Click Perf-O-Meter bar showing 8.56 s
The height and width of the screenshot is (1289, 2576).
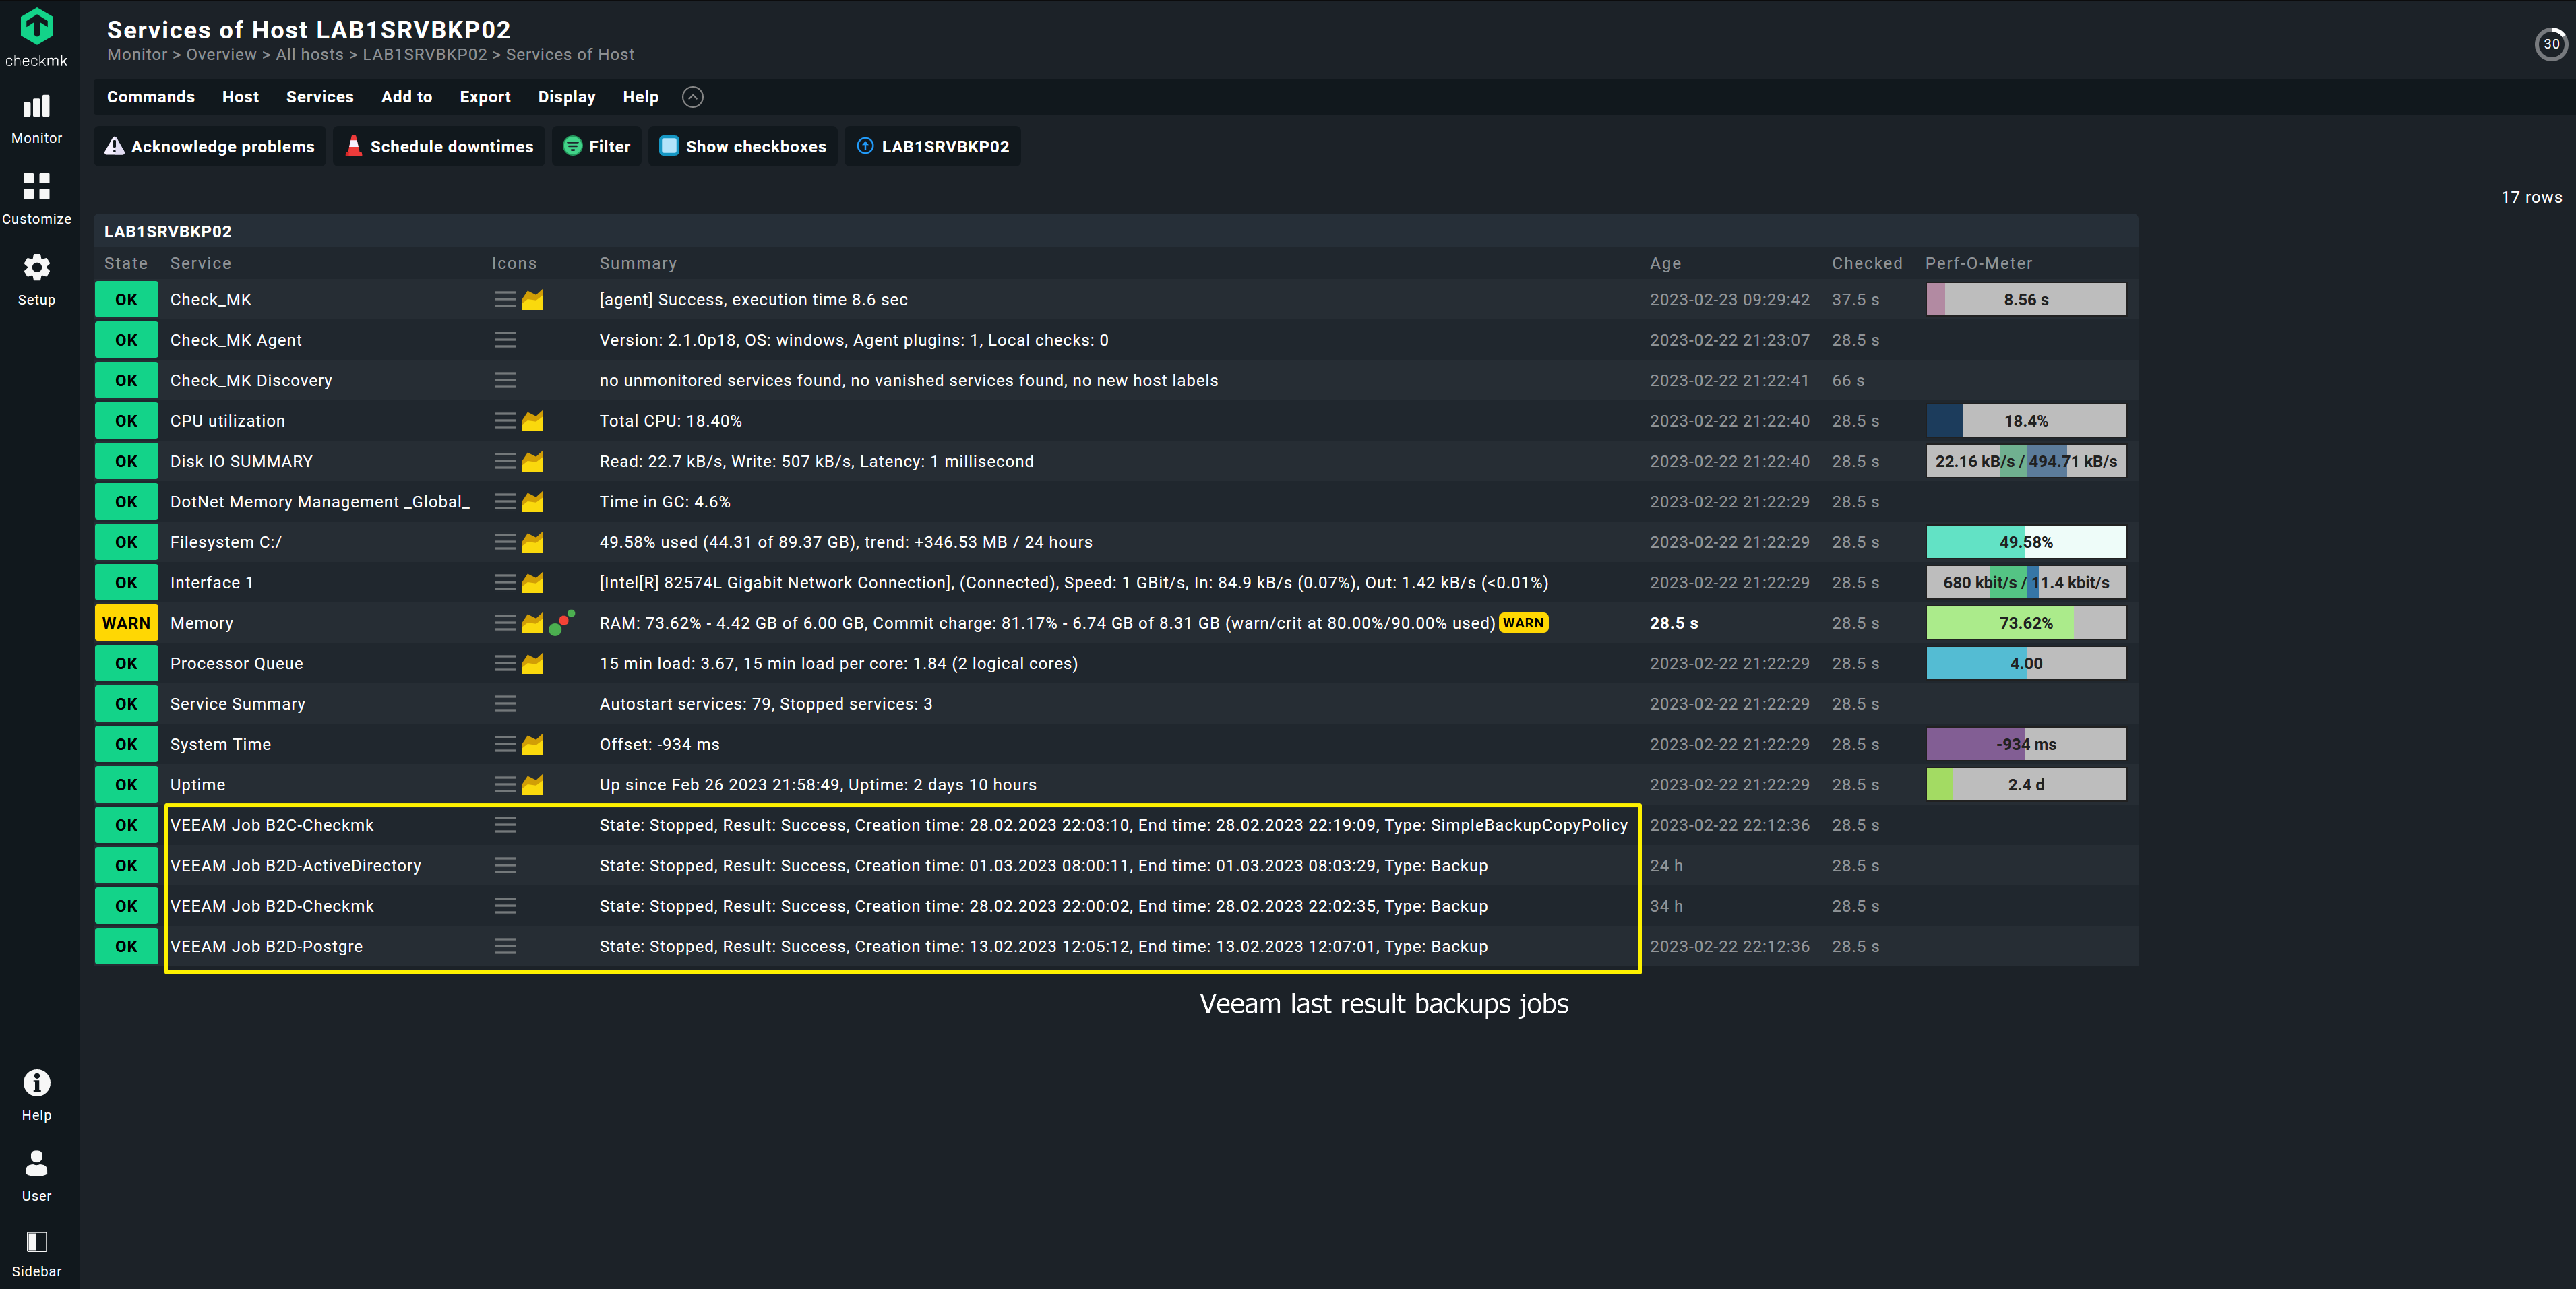point(2026,300)
